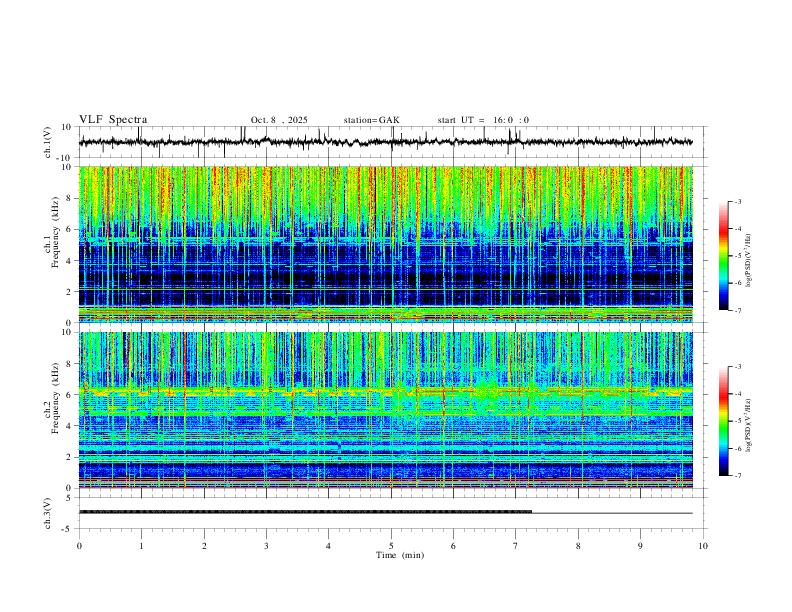
Task: Click time axis tick label '3'
Action: (x=266, y=546)
